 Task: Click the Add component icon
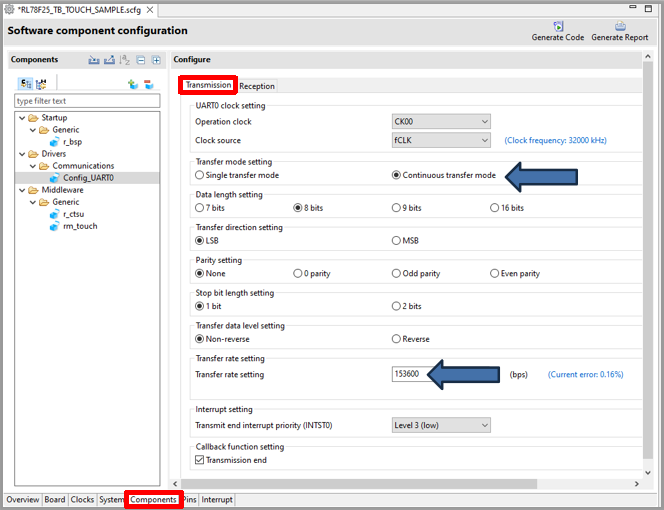tap(132, 84)
